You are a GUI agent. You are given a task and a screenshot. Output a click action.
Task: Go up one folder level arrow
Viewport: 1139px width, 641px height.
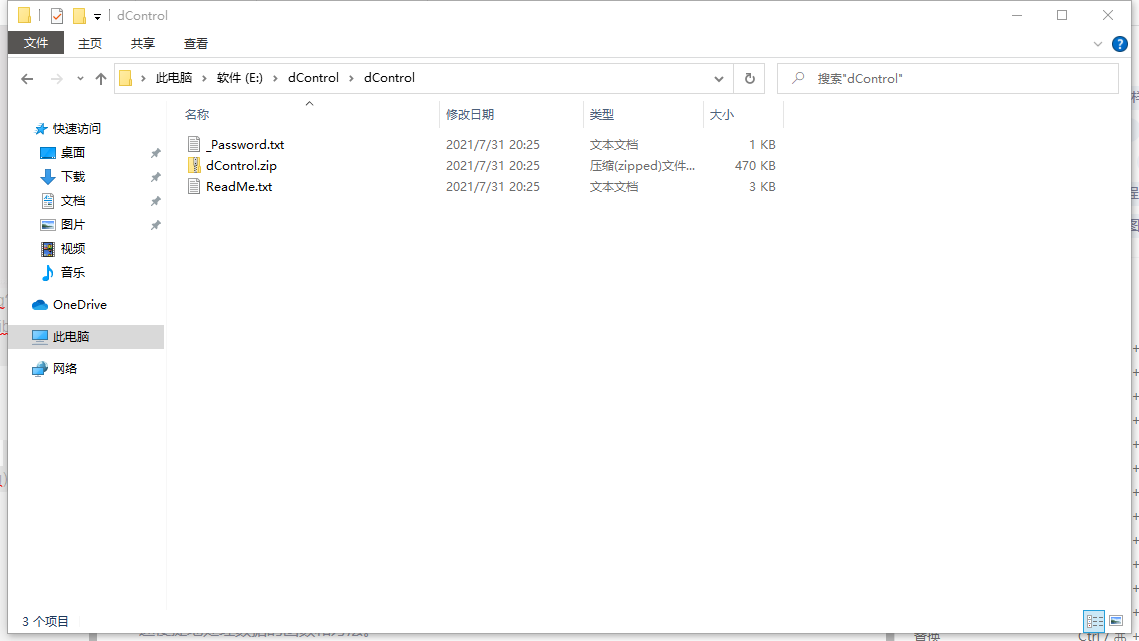click(100, 78)
